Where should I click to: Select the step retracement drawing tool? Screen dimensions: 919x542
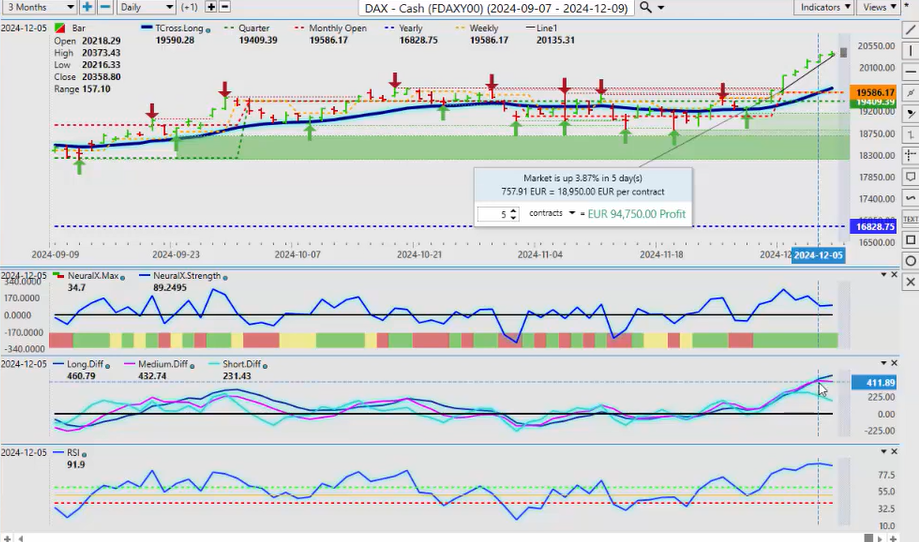pyautogui.click(x=910, y=135)
